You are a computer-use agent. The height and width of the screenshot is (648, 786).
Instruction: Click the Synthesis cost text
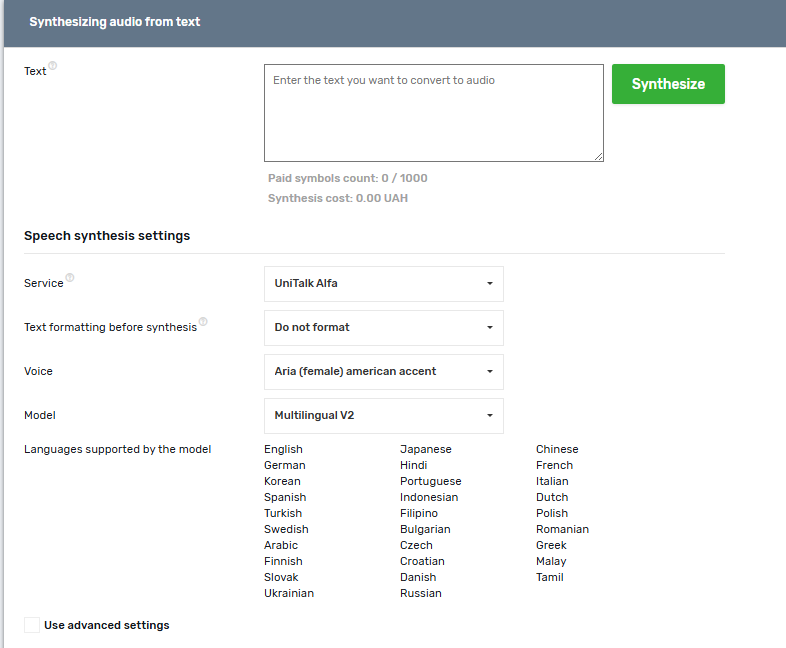click(337, 198)
